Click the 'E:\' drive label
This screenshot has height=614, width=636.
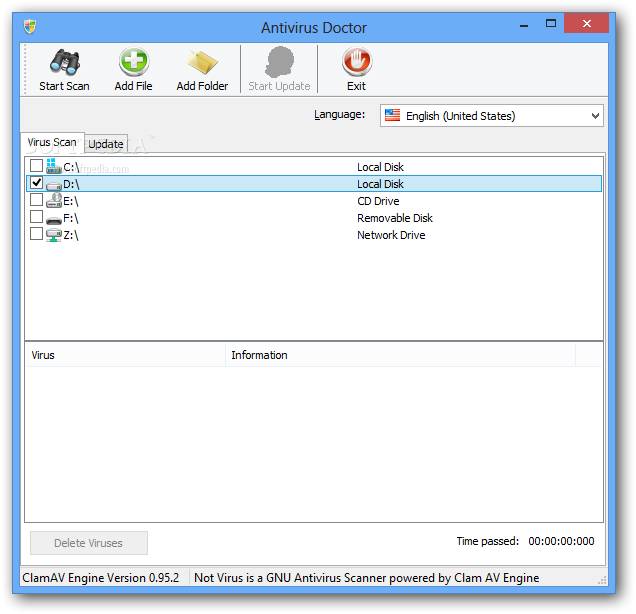pyautogui.click(x=71, y=201)
